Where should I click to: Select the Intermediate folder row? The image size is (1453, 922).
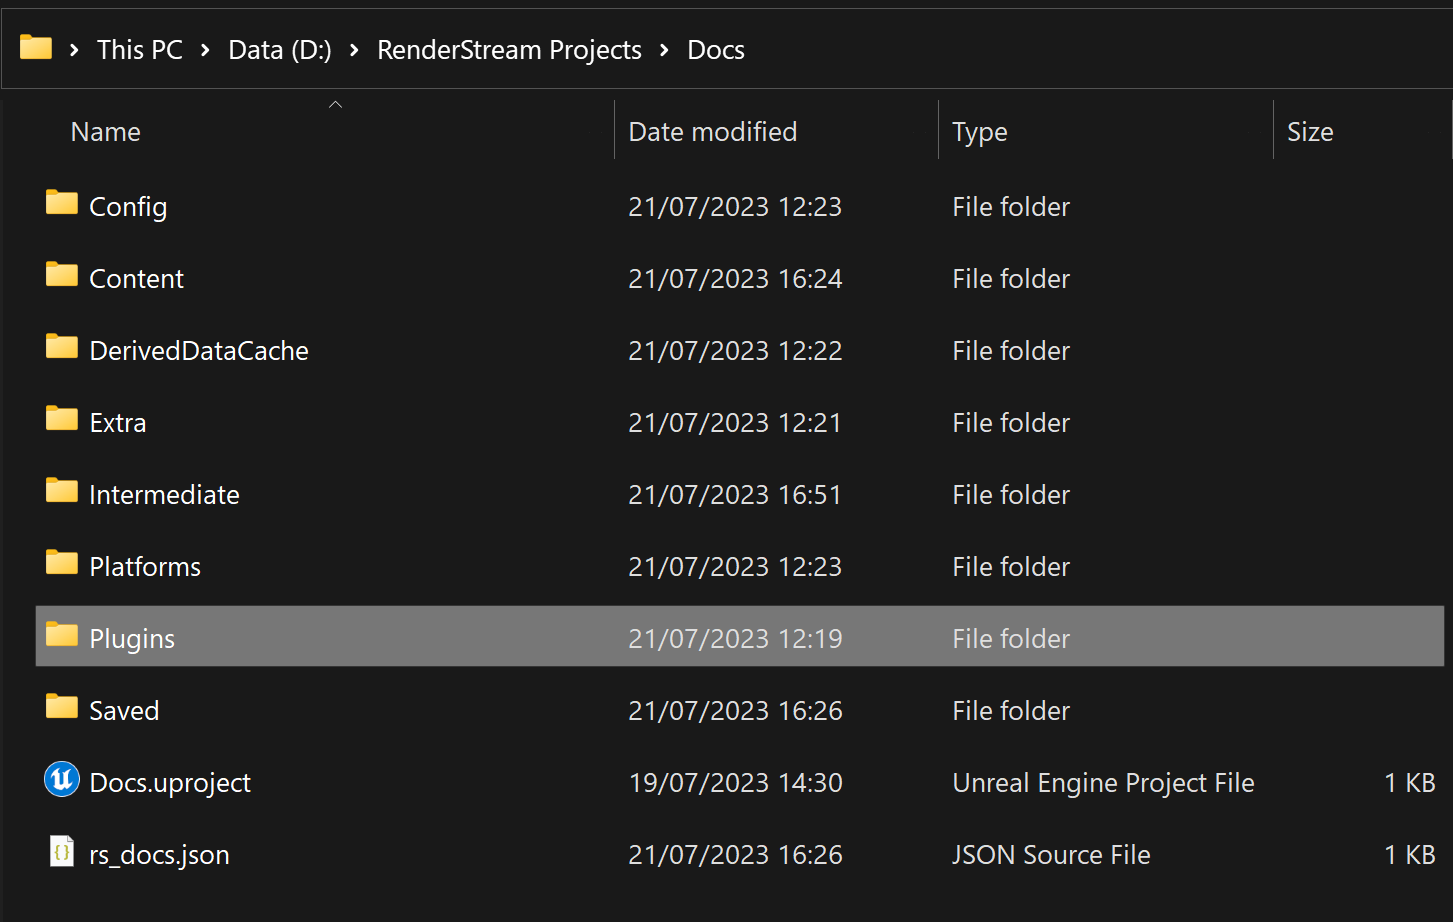(x=740, y=494)
